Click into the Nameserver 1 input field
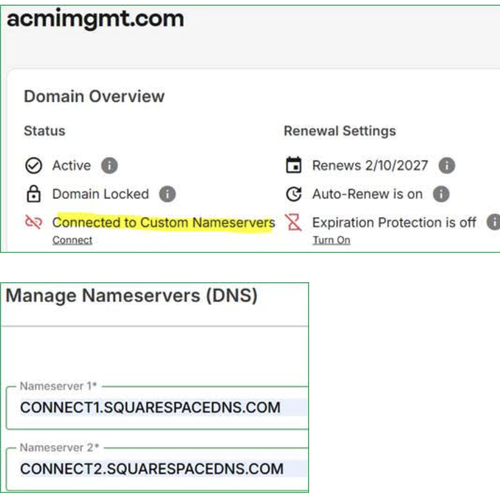This screenshot has width=500, height=500. pyautogui.click(x=158, y=408)
